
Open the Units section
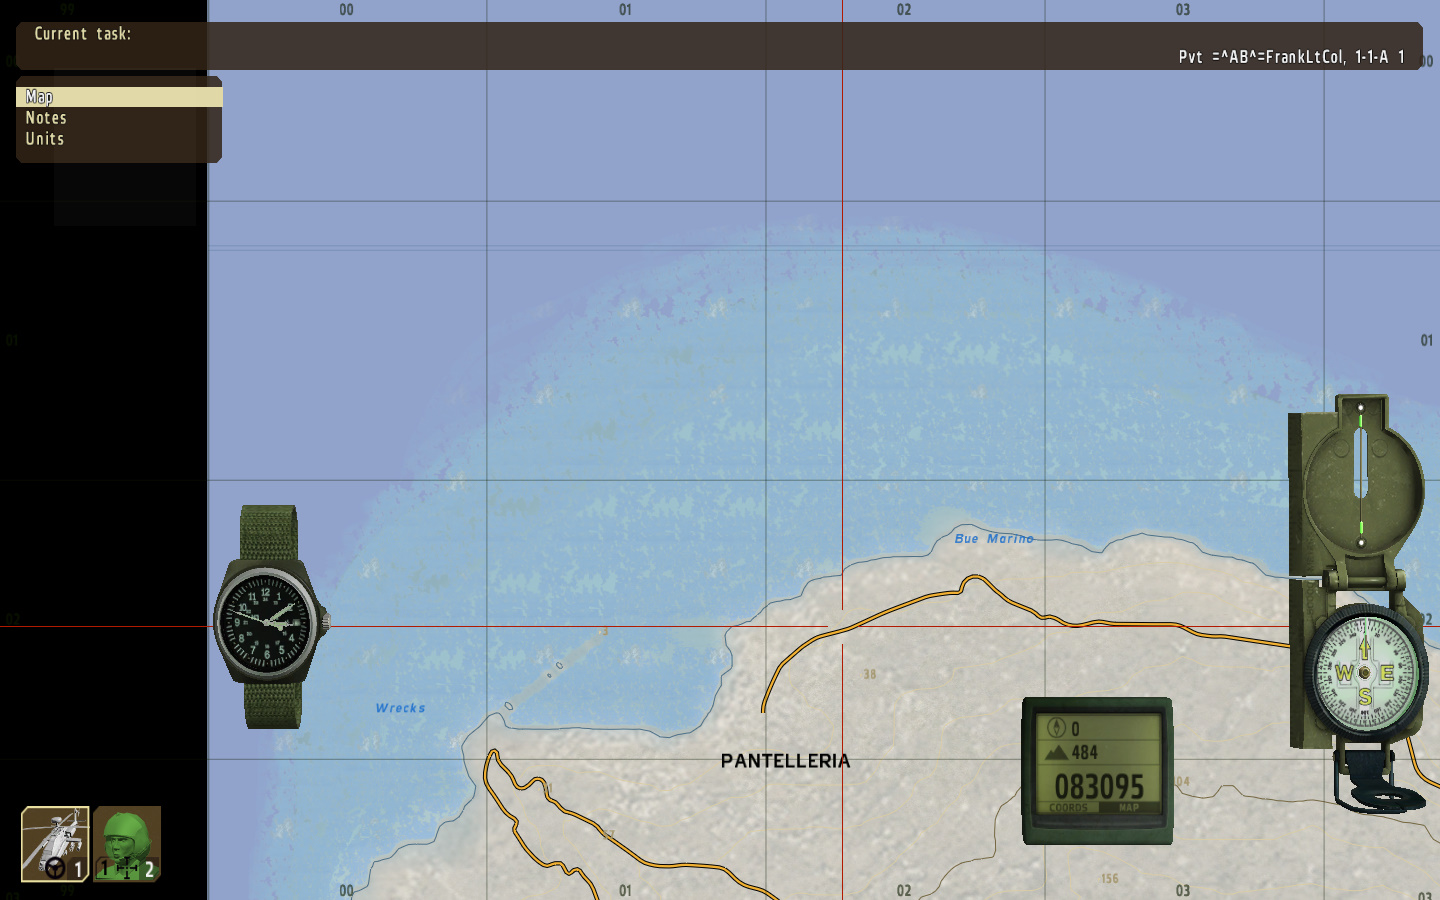[x=45, y=139]
